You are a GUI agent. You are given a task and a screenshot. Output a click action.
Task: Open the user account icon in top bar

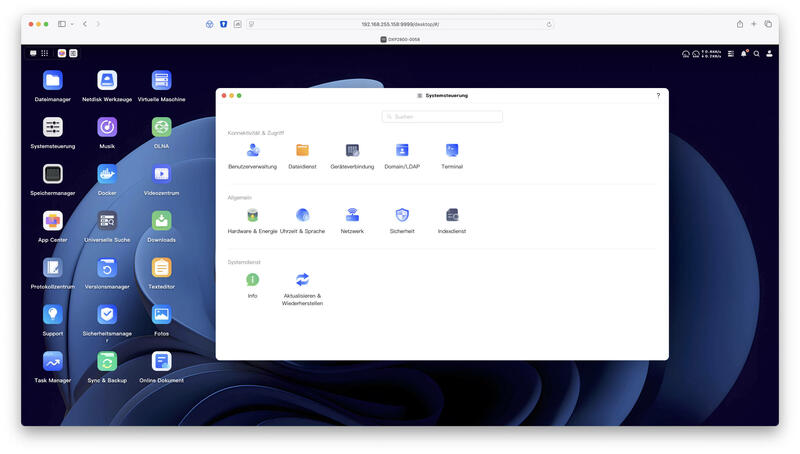769,54
